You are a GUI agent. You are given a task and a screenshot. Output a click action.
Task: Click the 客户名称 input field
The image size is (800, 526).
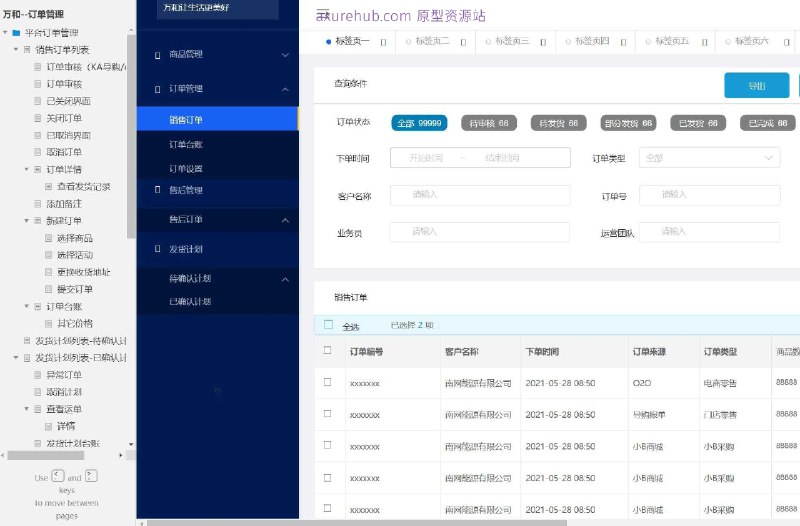(480, 195)
